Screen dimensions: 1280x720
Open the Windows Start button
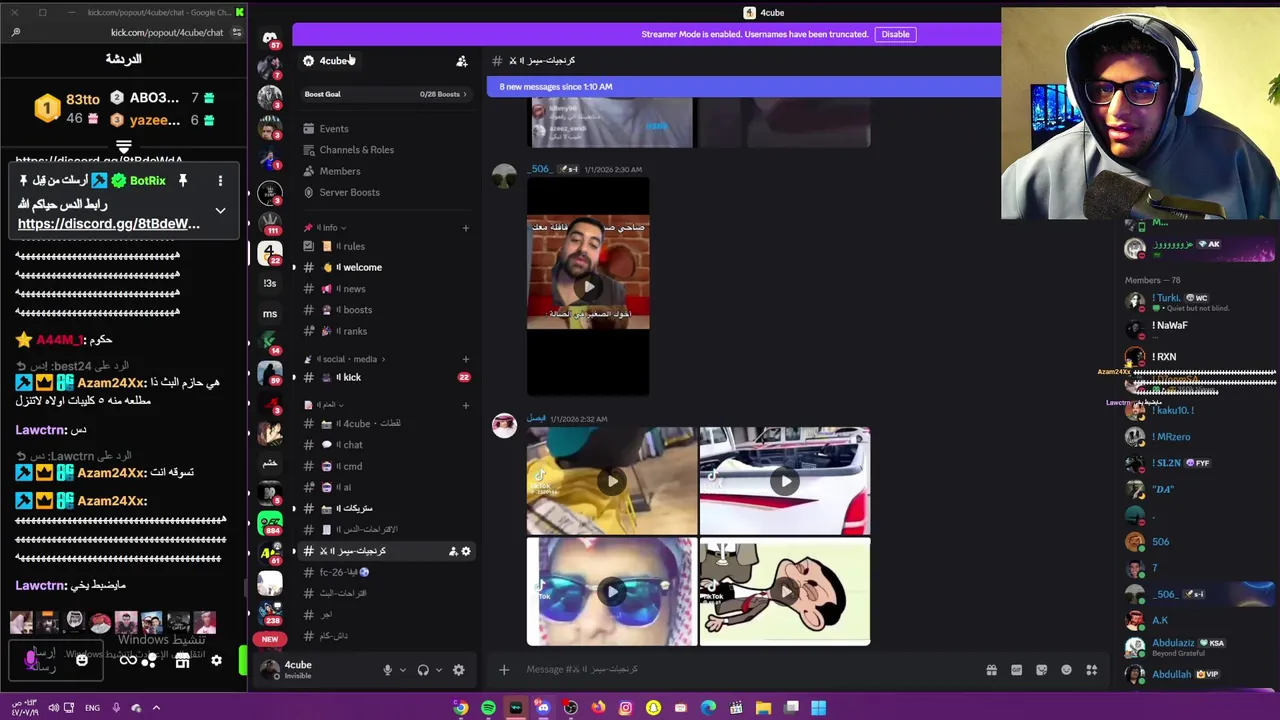click(x=818, y=708)
